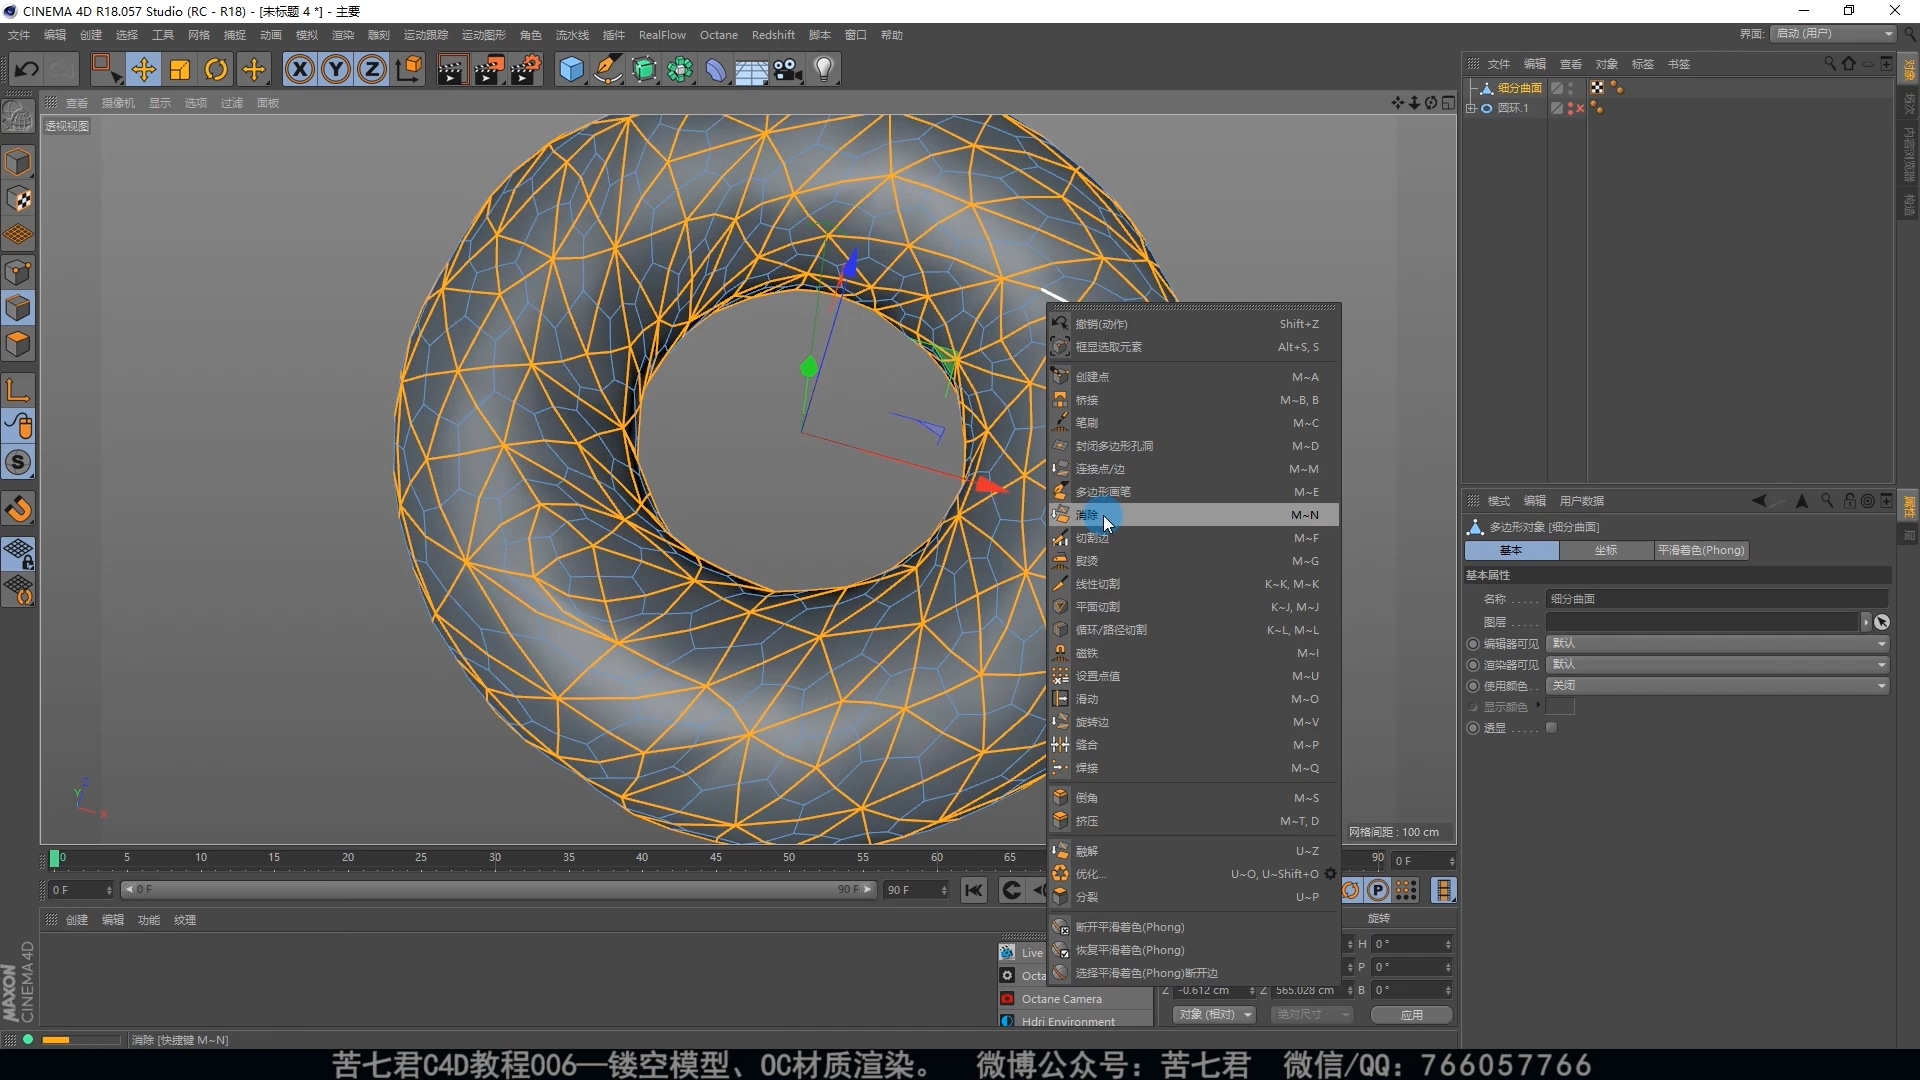This screenshot has width=1920, height=1080.
Task: Add a Floor environment object
Action: tap(752, 70)
